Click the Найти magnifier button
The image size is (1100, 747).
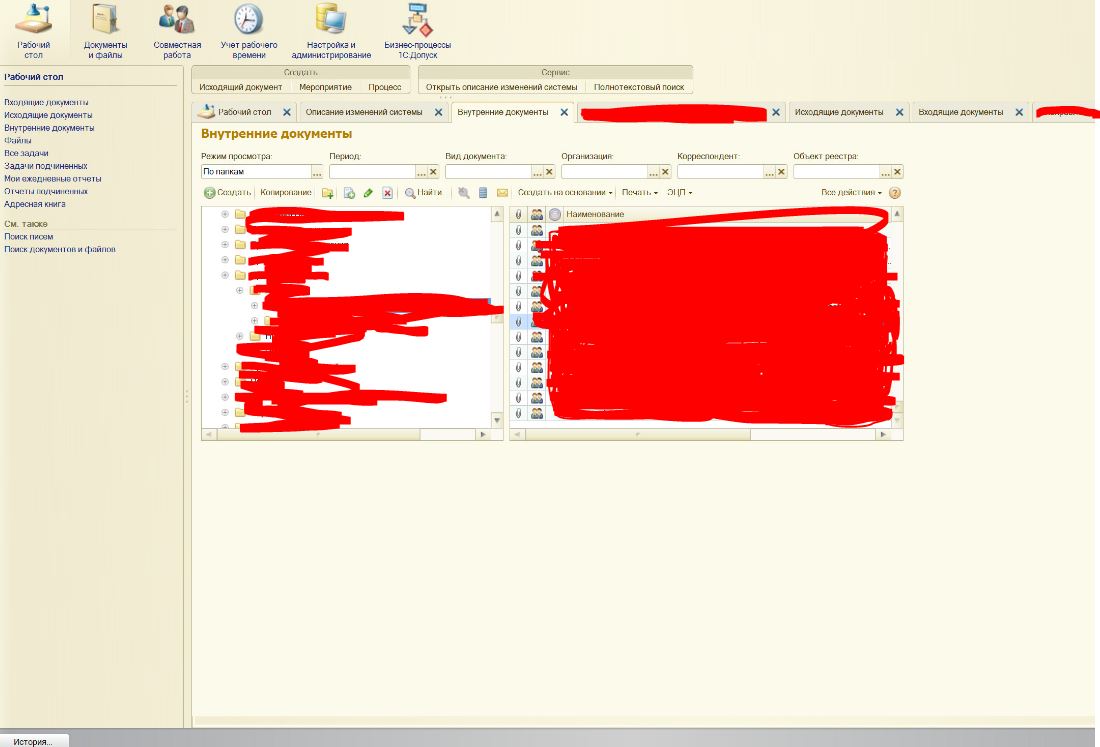[423, 193]
